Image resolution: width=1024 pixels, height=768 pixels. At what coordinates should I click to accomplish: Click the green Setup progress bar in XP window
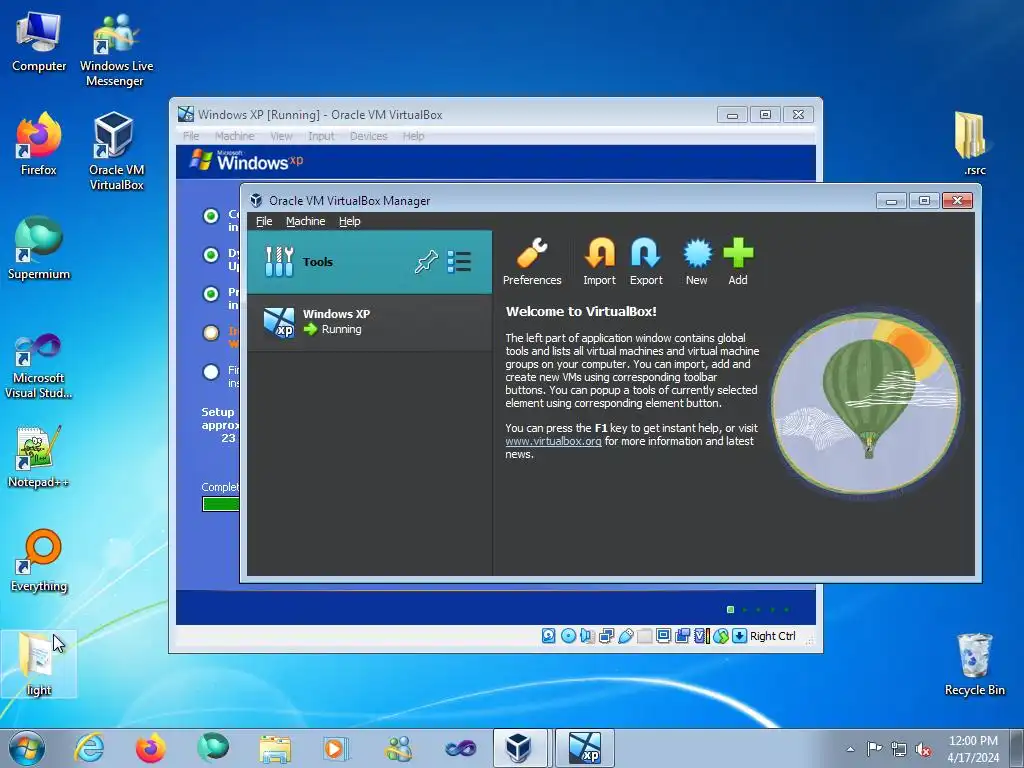[221, 504]
